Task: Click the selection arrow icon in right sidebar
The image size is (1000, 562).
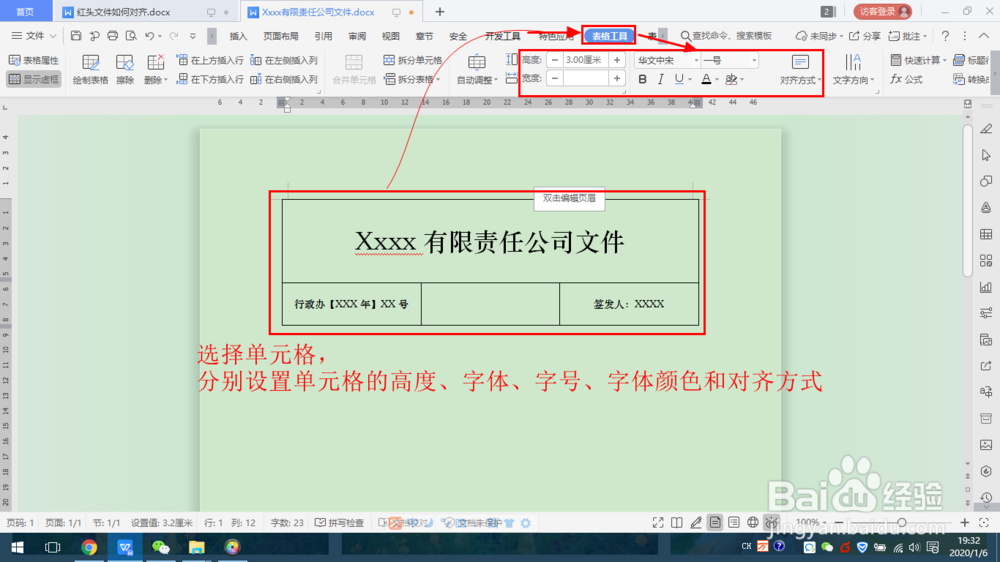Action: pyautogui.click(x=986, y=155)
